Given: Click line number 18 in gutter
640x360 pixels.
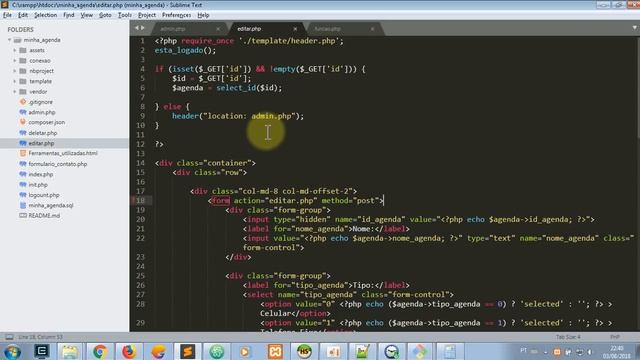Looking at the screenshot, I should (140, 200).
